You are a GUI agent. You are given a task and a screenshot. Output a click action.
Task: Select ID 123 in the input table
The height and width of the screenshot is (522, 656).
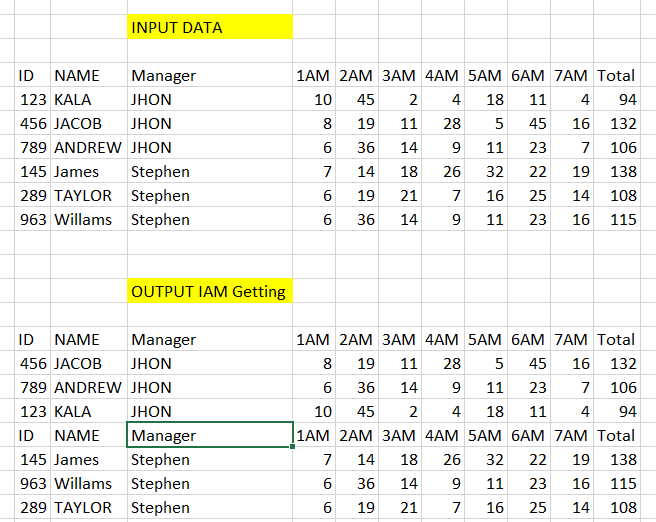tap(33, 99)
